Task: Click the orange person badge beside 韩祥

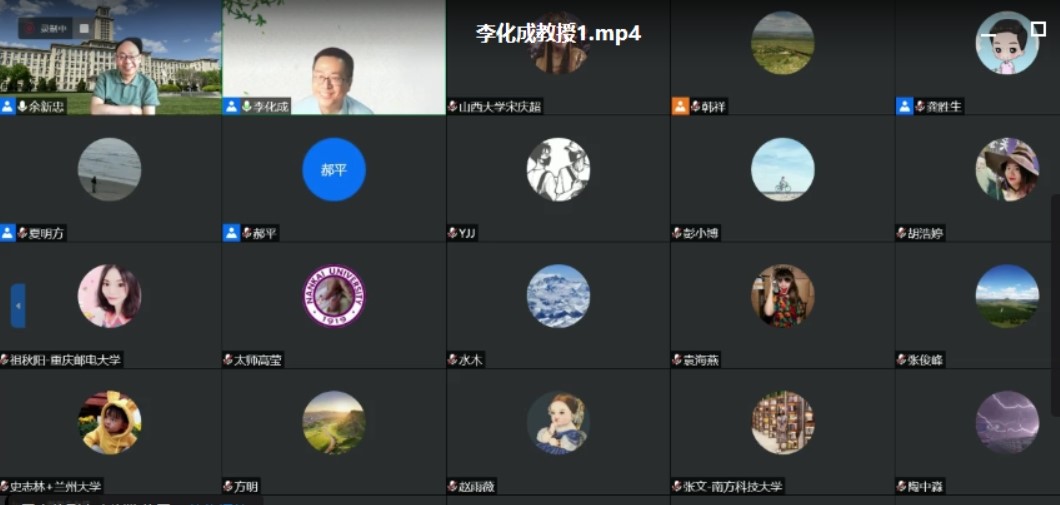Action: click(x=679, y=106)
